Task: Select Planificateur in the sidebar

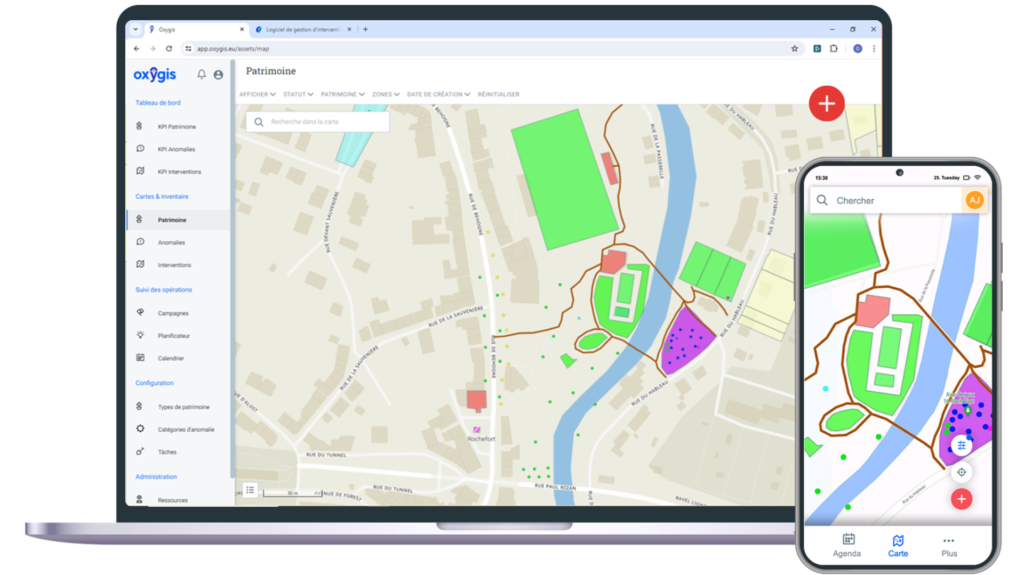Action: coord(173,336)
